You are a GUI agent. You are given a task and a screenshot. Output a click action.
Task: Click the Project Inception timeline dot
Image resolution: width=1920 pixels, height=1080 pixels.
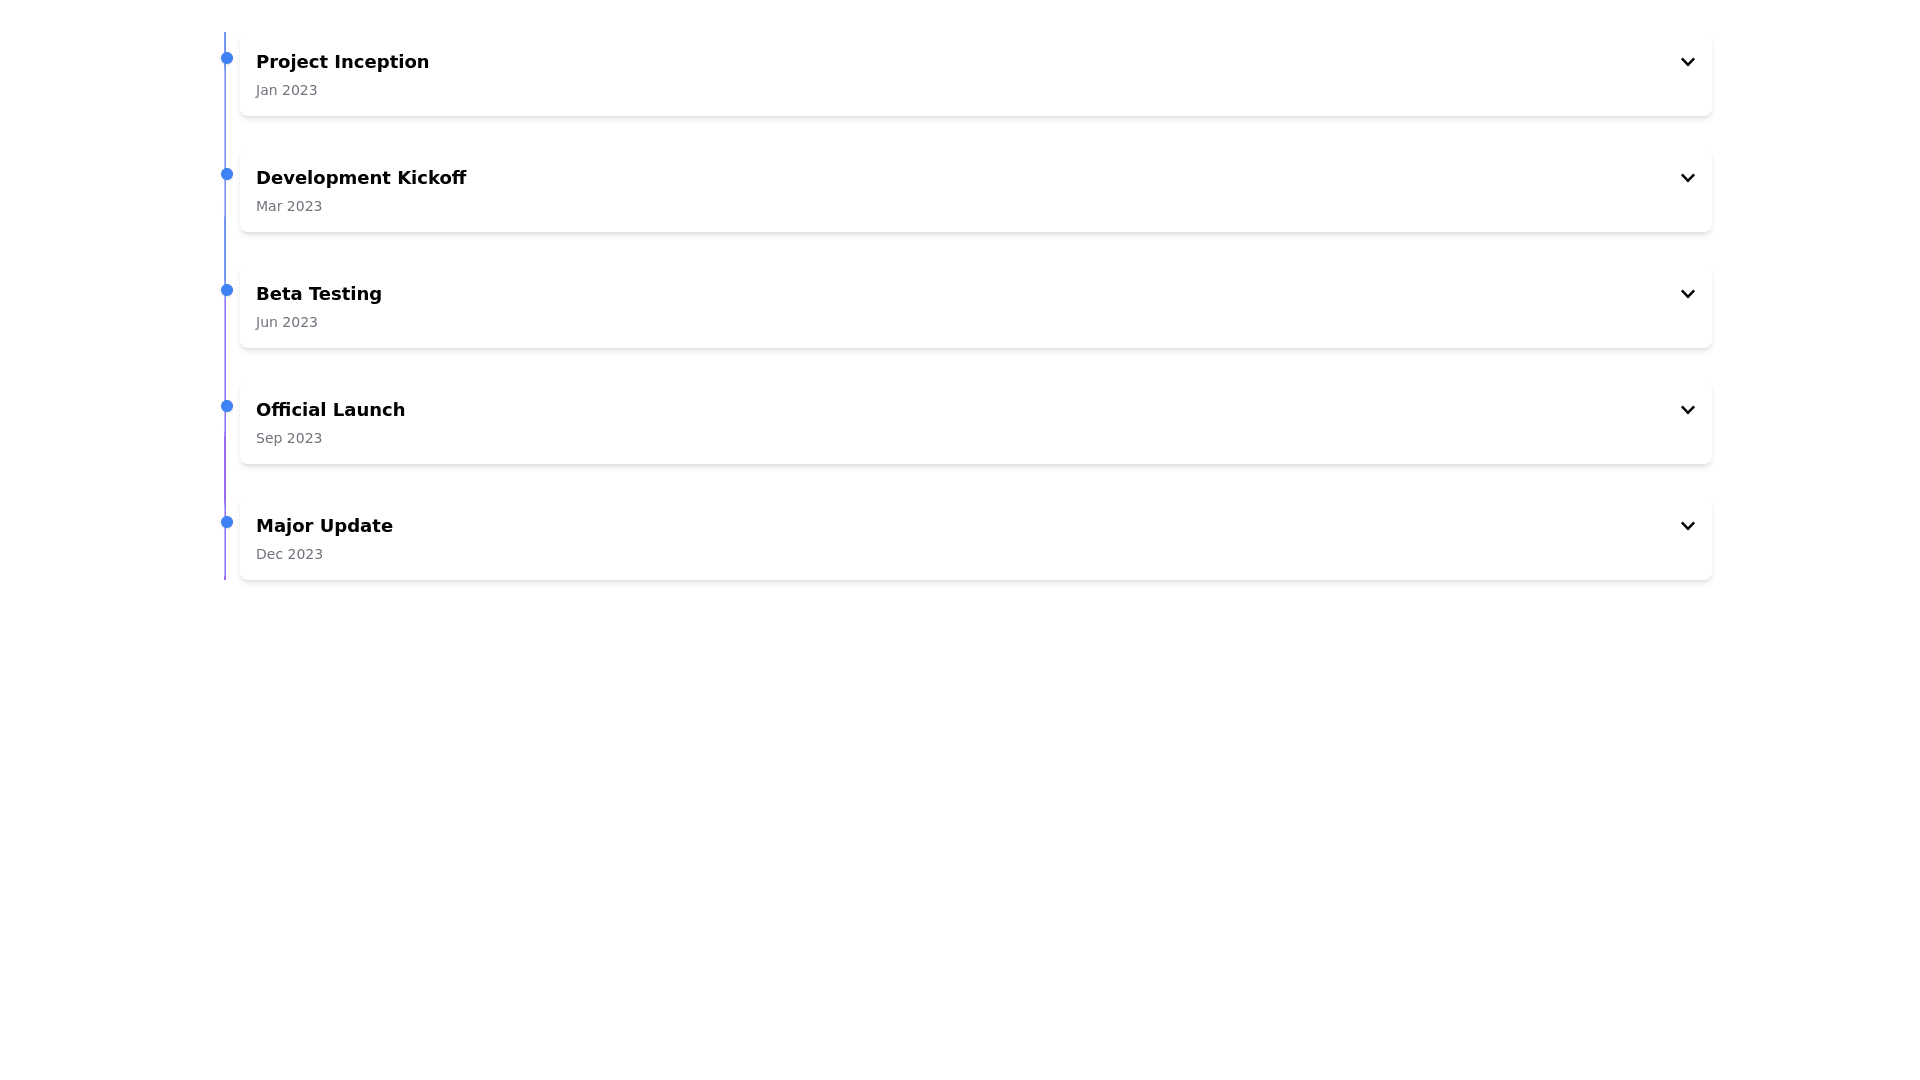(x=227, y=58)
